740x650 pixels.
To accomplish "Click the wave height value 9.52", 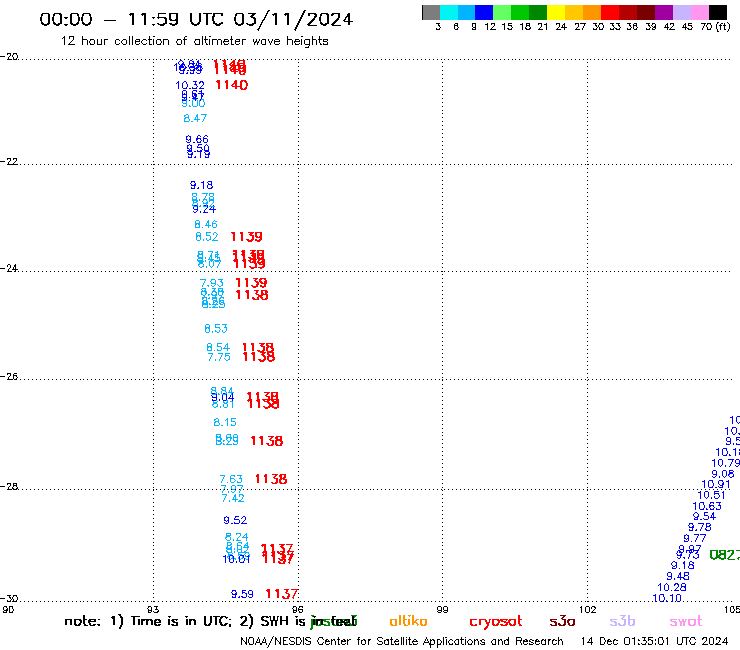I will (x=235, y=520).
